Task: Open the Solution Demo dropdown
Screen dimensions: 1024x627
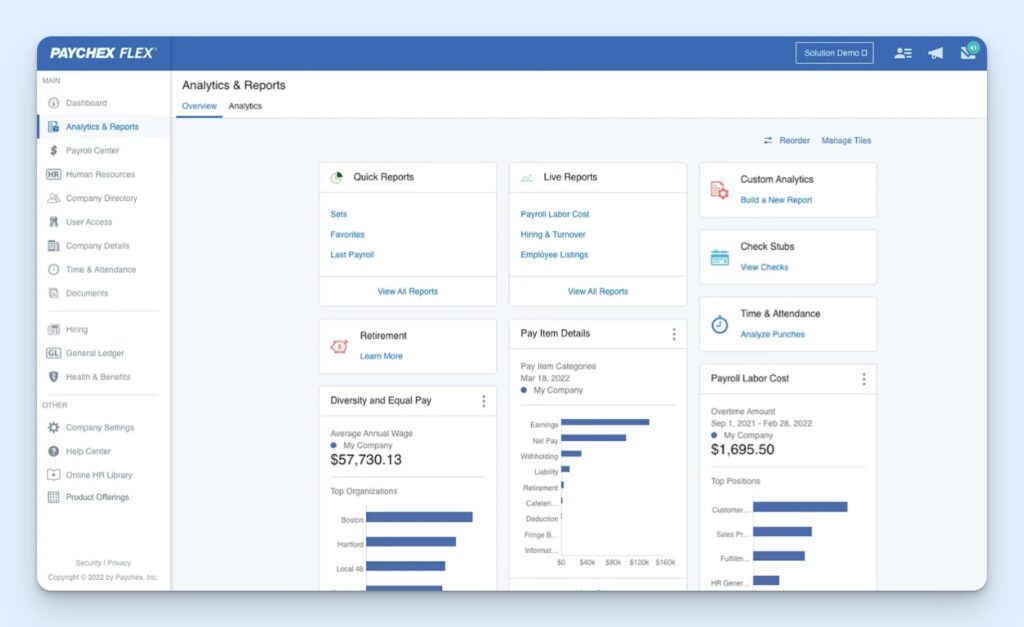Action: point(835,53)
